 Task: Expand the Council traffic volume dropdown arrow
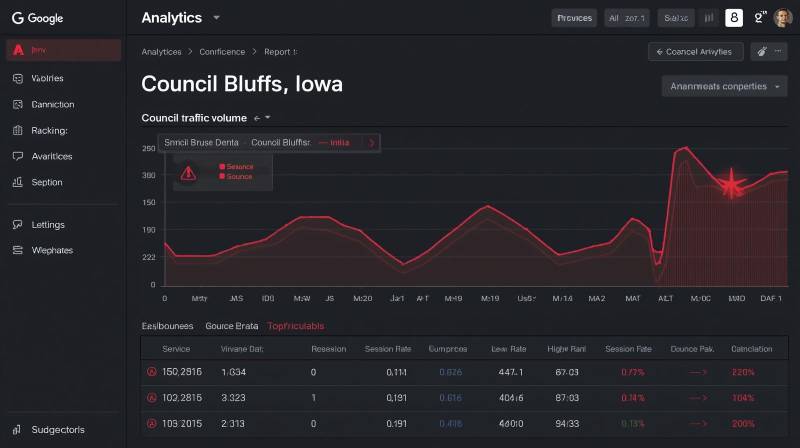[267, 118]
